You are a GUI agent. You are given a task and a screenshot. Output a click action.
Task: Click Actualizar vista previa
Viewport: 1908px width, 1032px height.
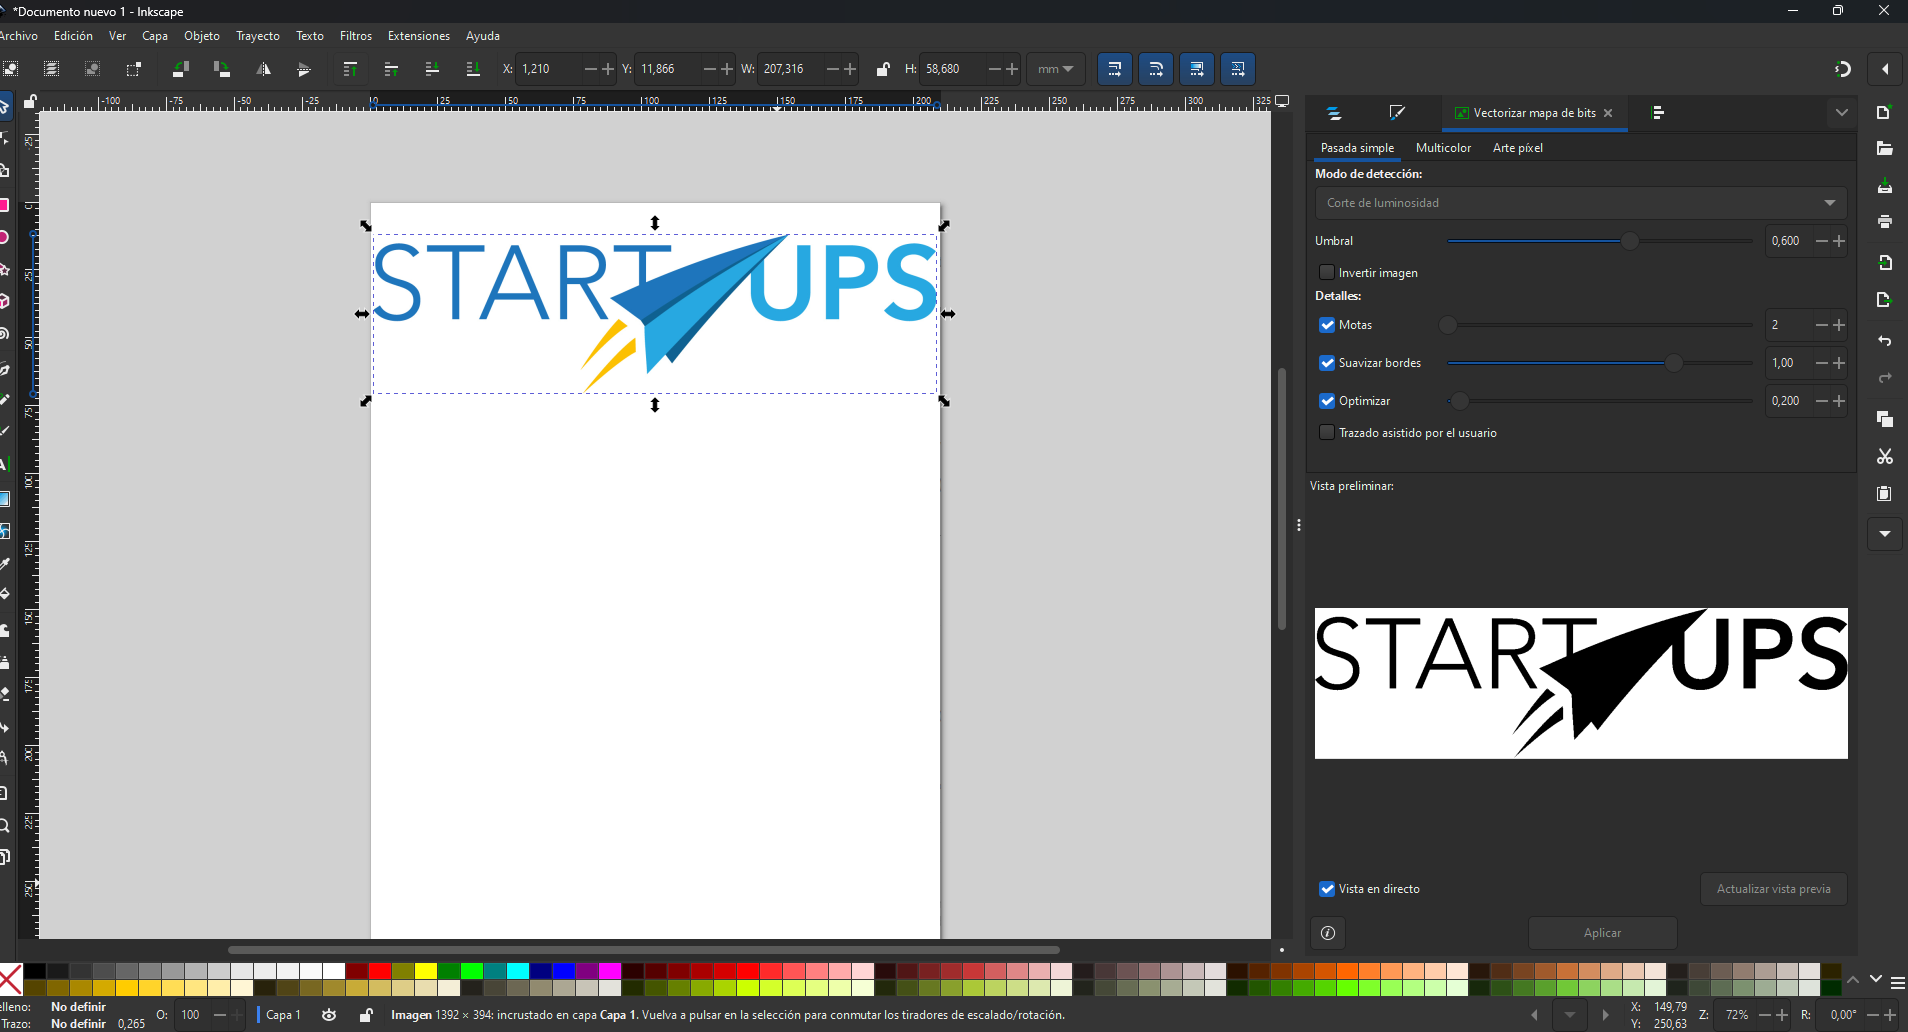(1772, 888)
